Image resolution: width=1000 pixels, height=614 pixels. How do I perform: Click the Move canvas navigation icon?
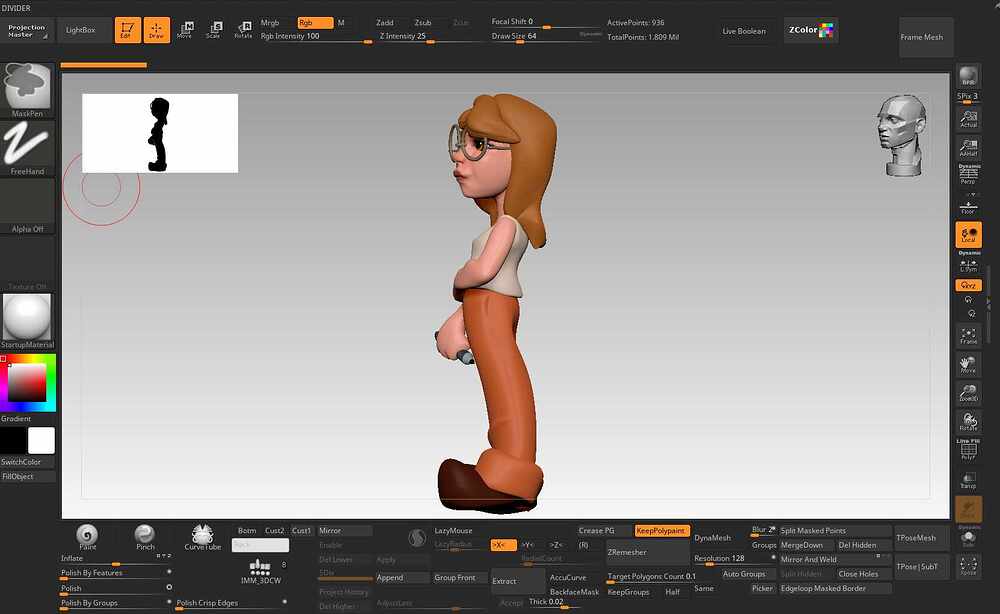click(x=968, y=365)
